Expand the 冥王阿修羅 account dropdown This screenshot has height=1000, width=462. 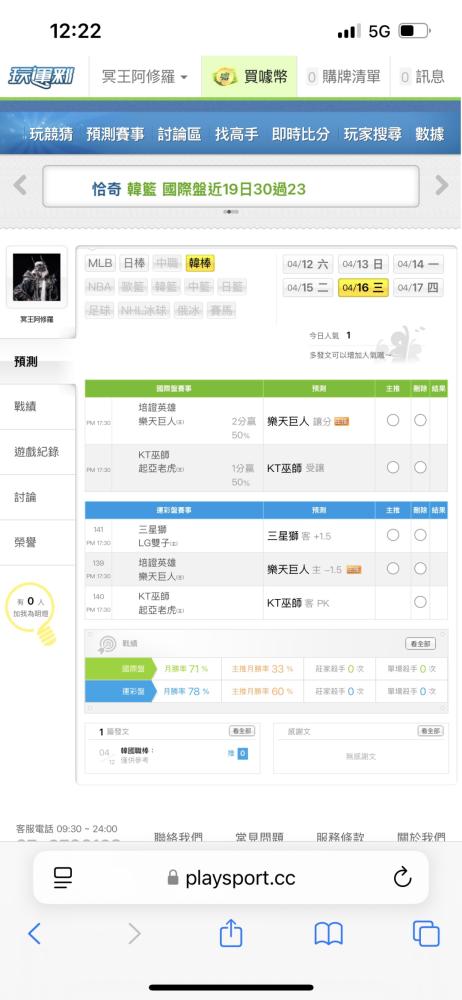coord(145,77)
